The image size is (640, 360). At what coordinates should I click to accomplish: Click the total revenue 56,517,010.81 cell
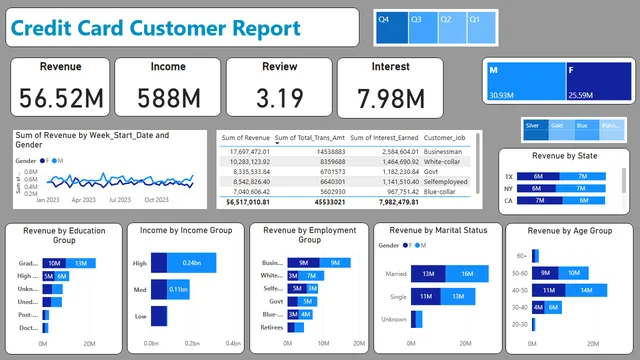[x=248, y=202]
